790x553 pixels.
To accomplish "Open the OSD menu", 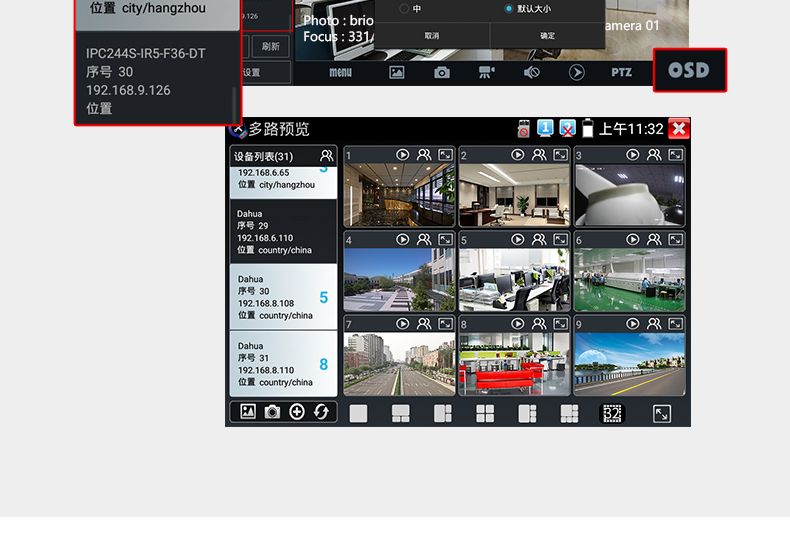I will click(x=690, y=70).
